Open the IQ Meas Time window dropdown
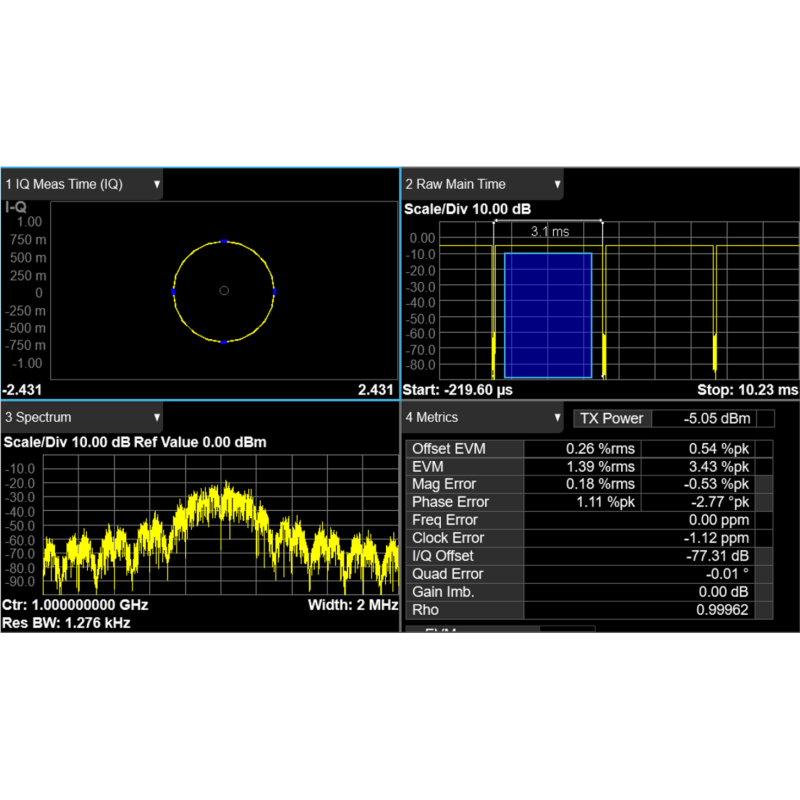Viewport: 800px width, 800px height. point(157,185)
